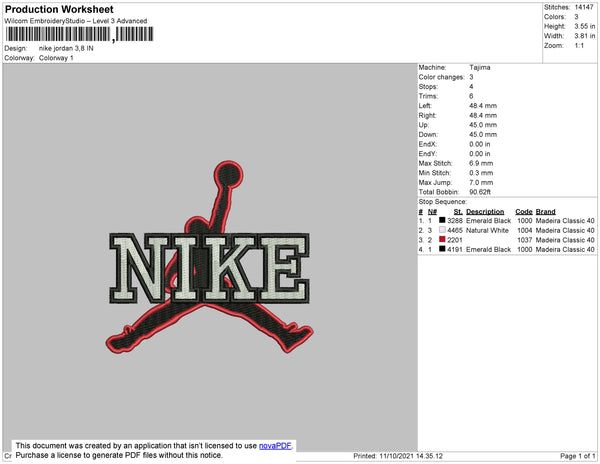
Task: Select the 'Colorway 1' value
Action: pyautogui.click(x=56, y=58)
